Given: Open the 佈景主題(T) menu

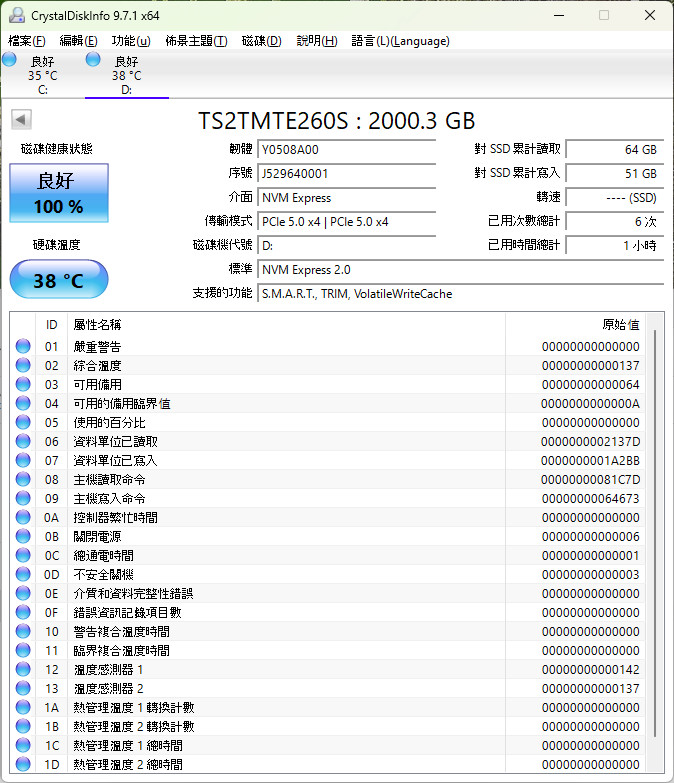Looking at the screenshot, I should 196,41.
